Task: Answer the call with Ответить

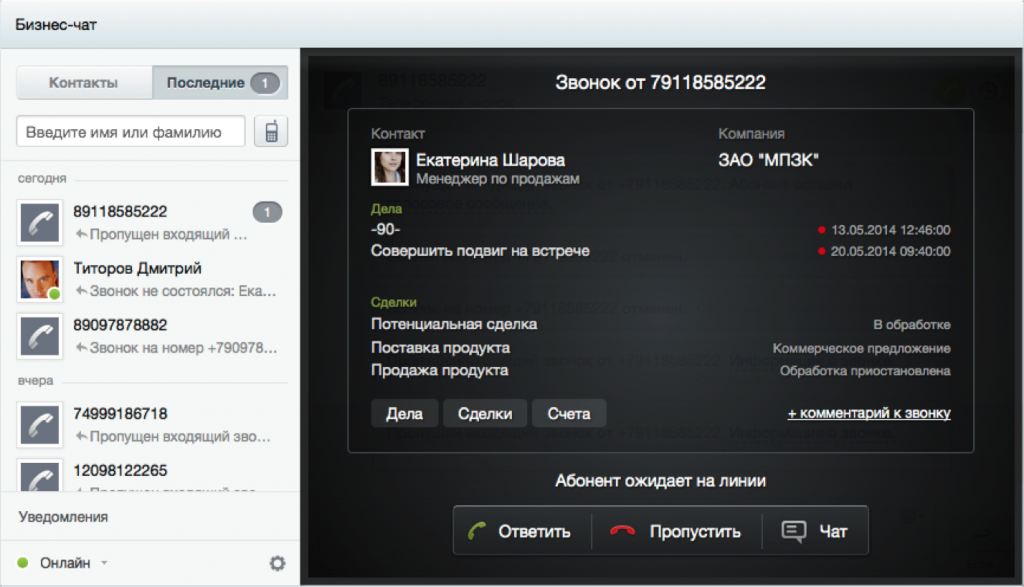Action: click(521, 531)
